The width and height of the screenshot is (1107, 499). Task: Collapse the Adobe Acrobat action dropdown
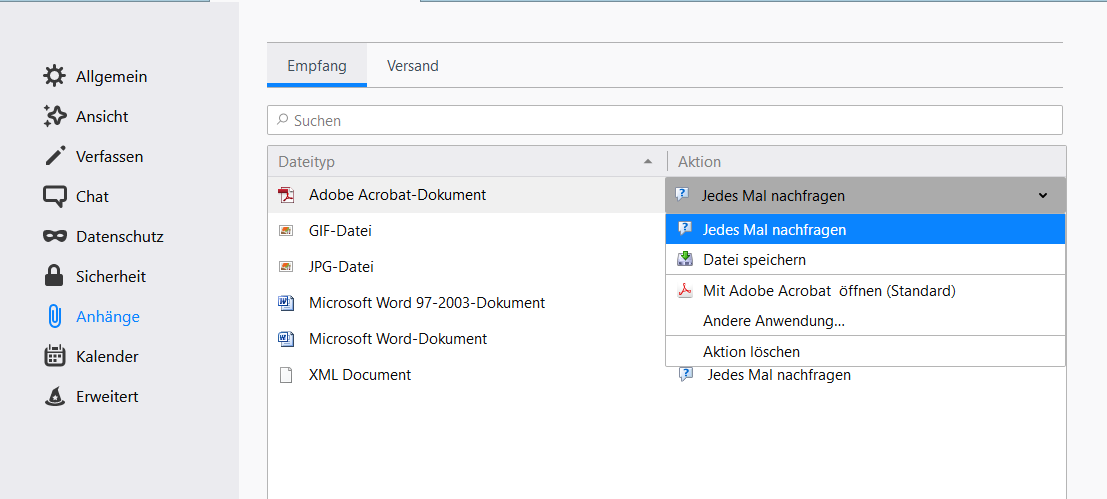[x=1043, y=196]
